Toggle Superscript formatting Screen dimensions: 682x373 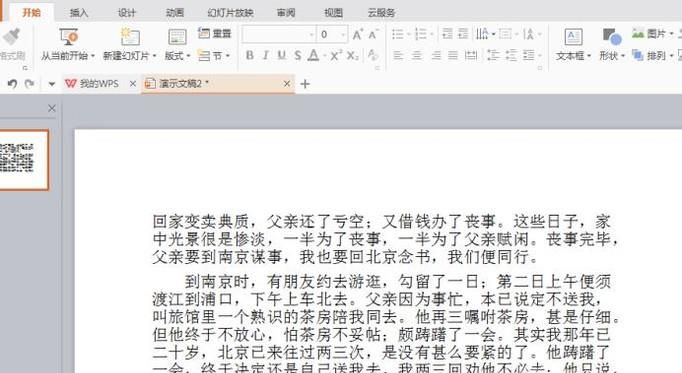tap(336, 55)
